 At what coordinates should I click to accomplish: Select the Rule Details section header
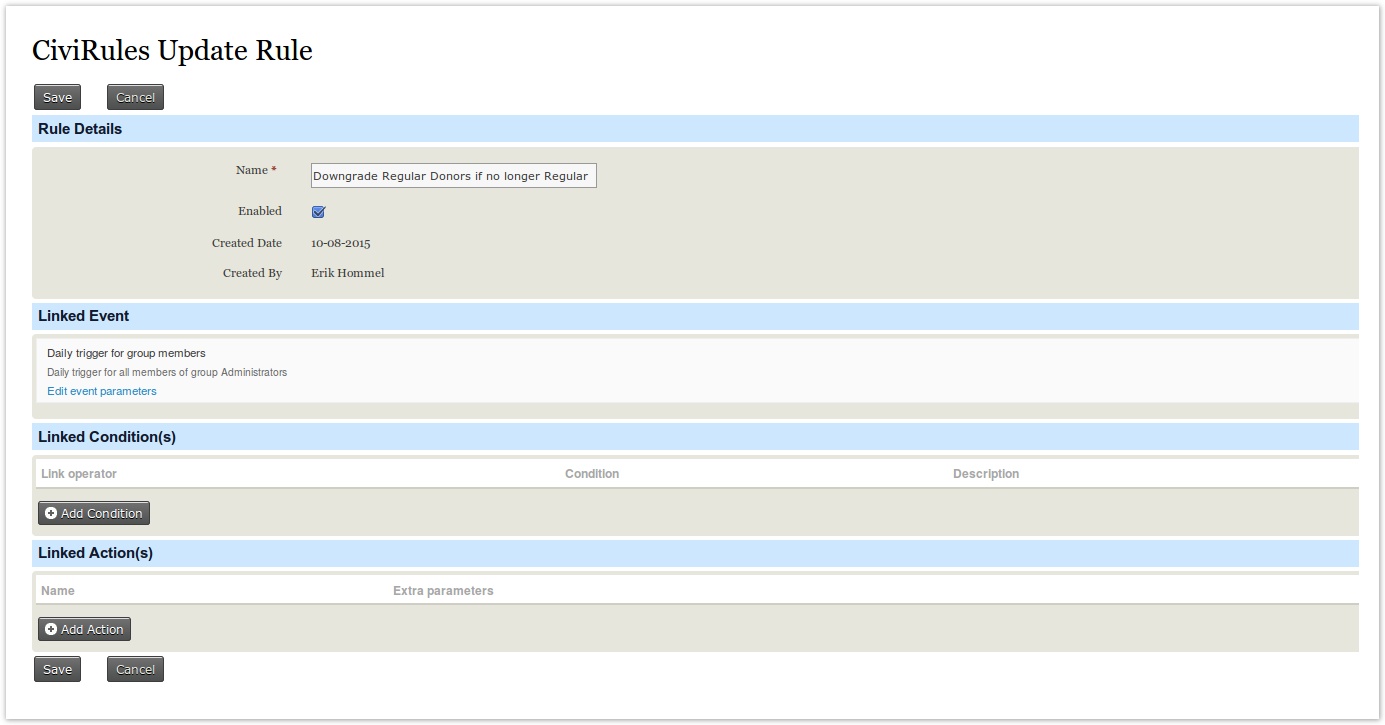[80, 129]
